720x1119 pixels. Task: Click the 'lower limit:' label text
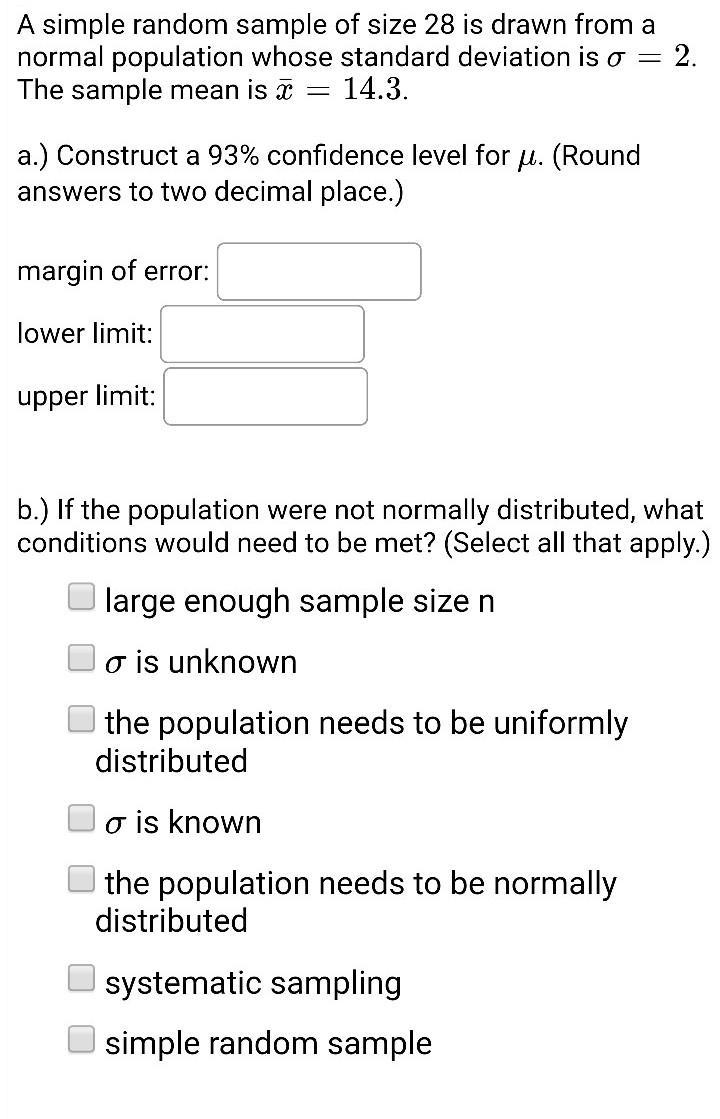[85, 334]
